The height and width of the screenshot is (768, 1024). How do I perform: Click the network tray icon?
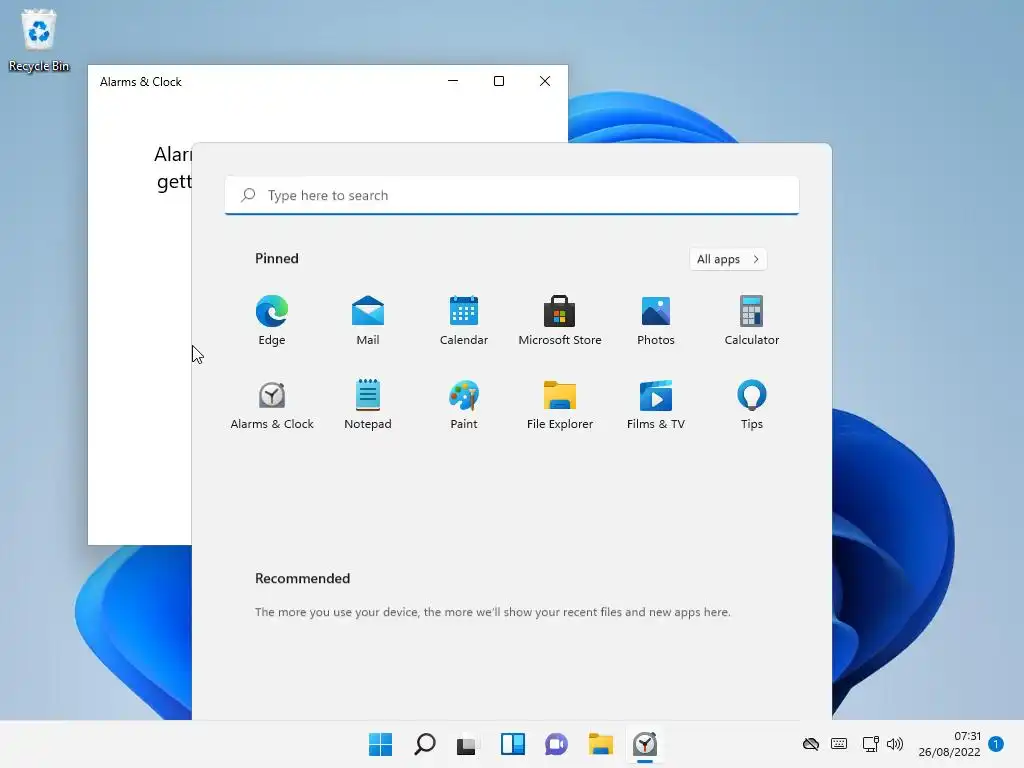[x=870, y=744]
